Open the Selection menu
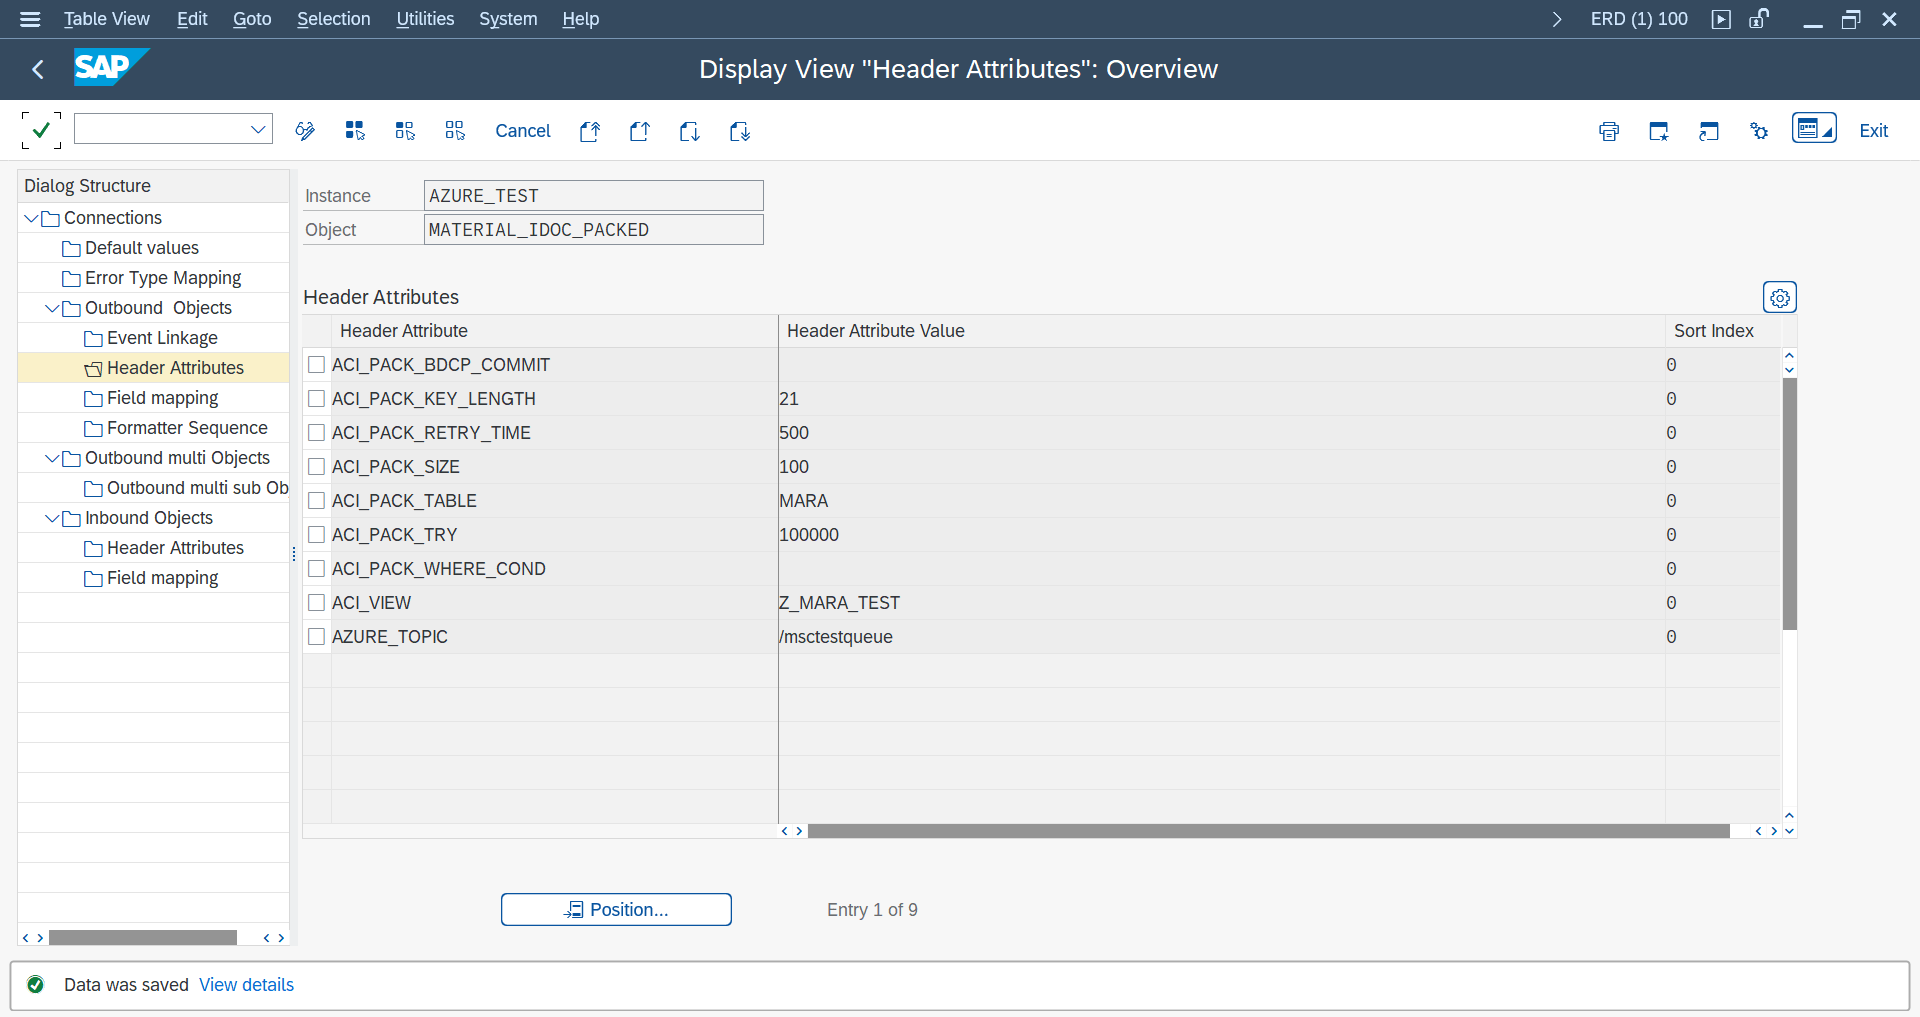The height and width of the screenshot is (1017, 1920). pyautogui.click(x=333, y=19)
